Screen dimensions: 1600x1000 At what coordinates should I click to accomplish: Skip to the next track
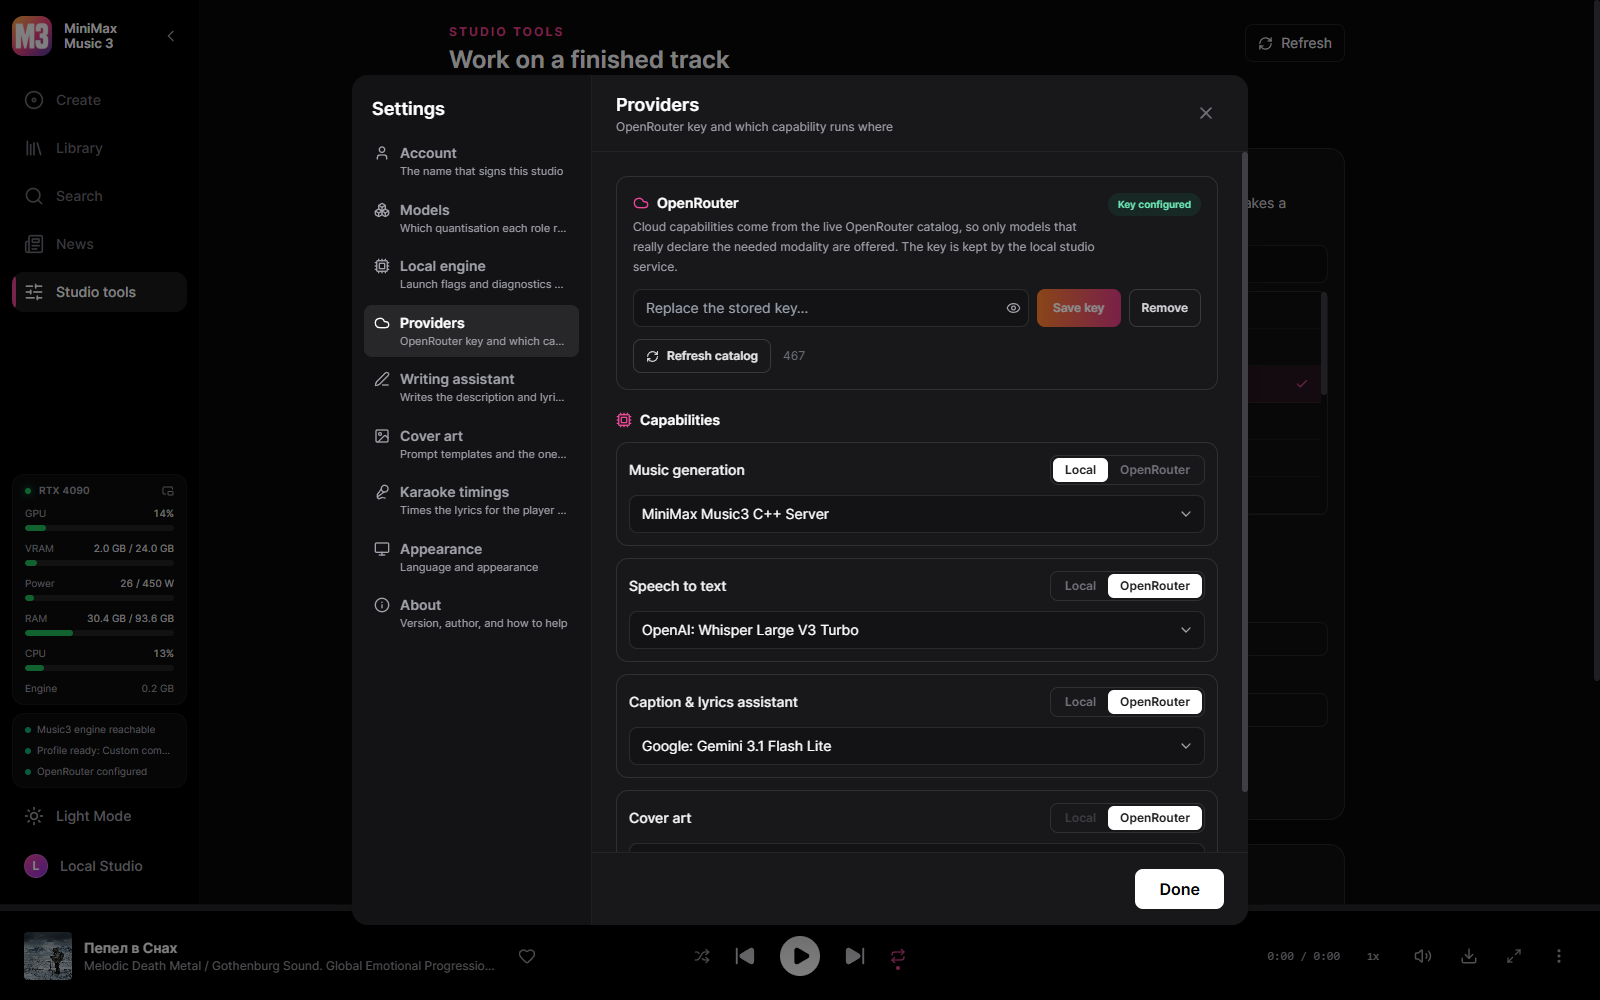click(855, 956)
